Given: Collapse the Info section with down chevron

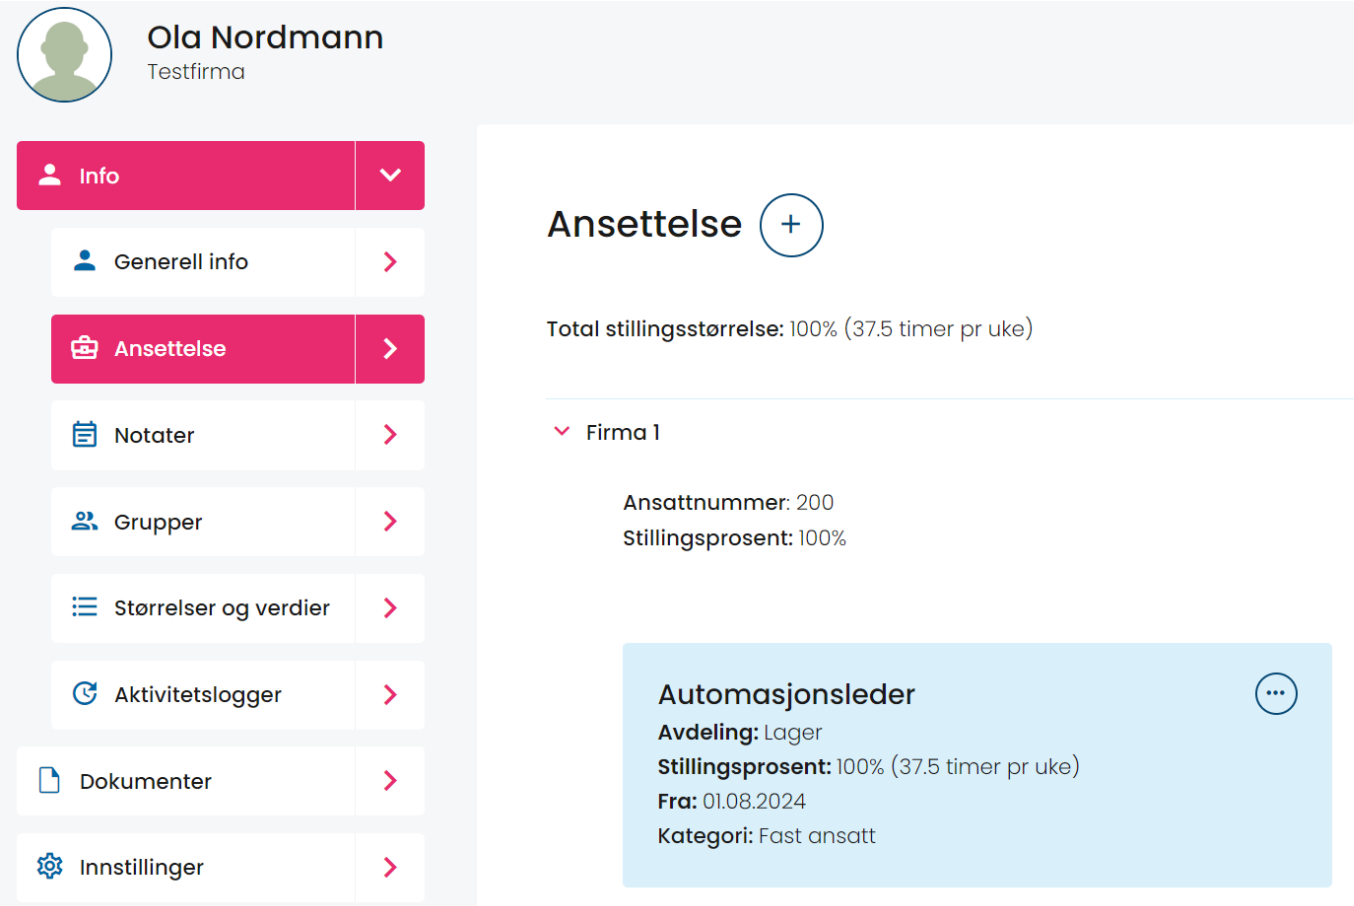Looking at the screenshot, I should pyautogui.click(x=390, y=175).
